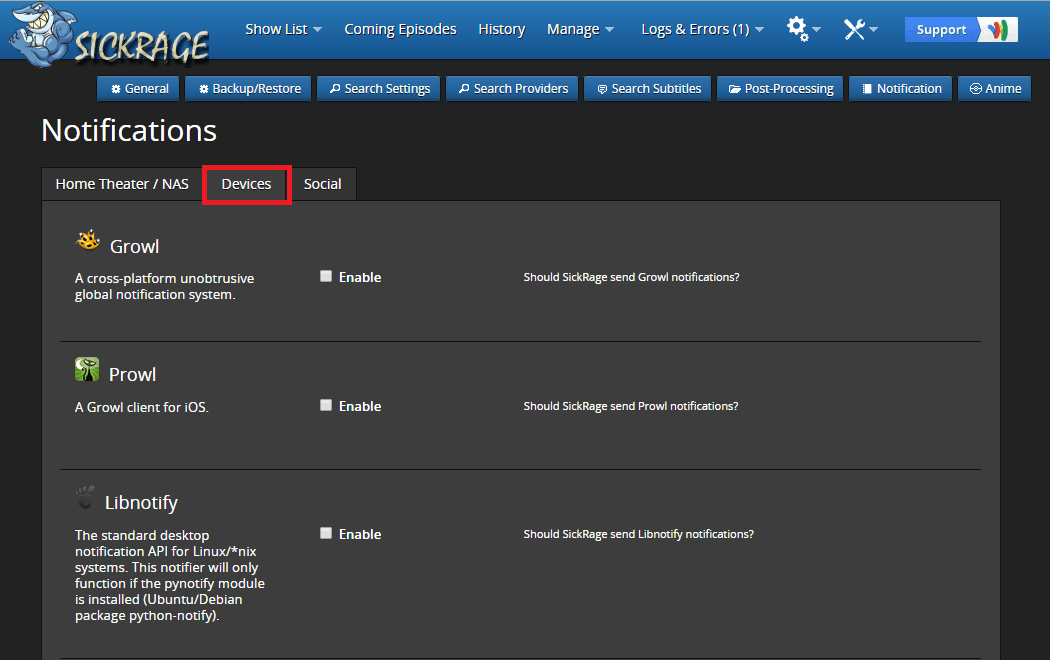
Task: Click the Growl crown icon
Action: [88, 242]
